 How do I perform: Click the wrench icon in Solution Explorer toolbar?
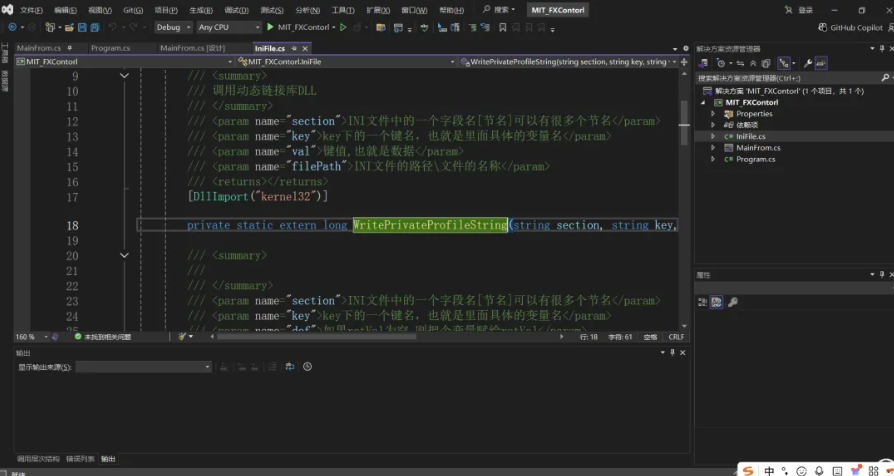pyautogui.click(x=807, y=63)
